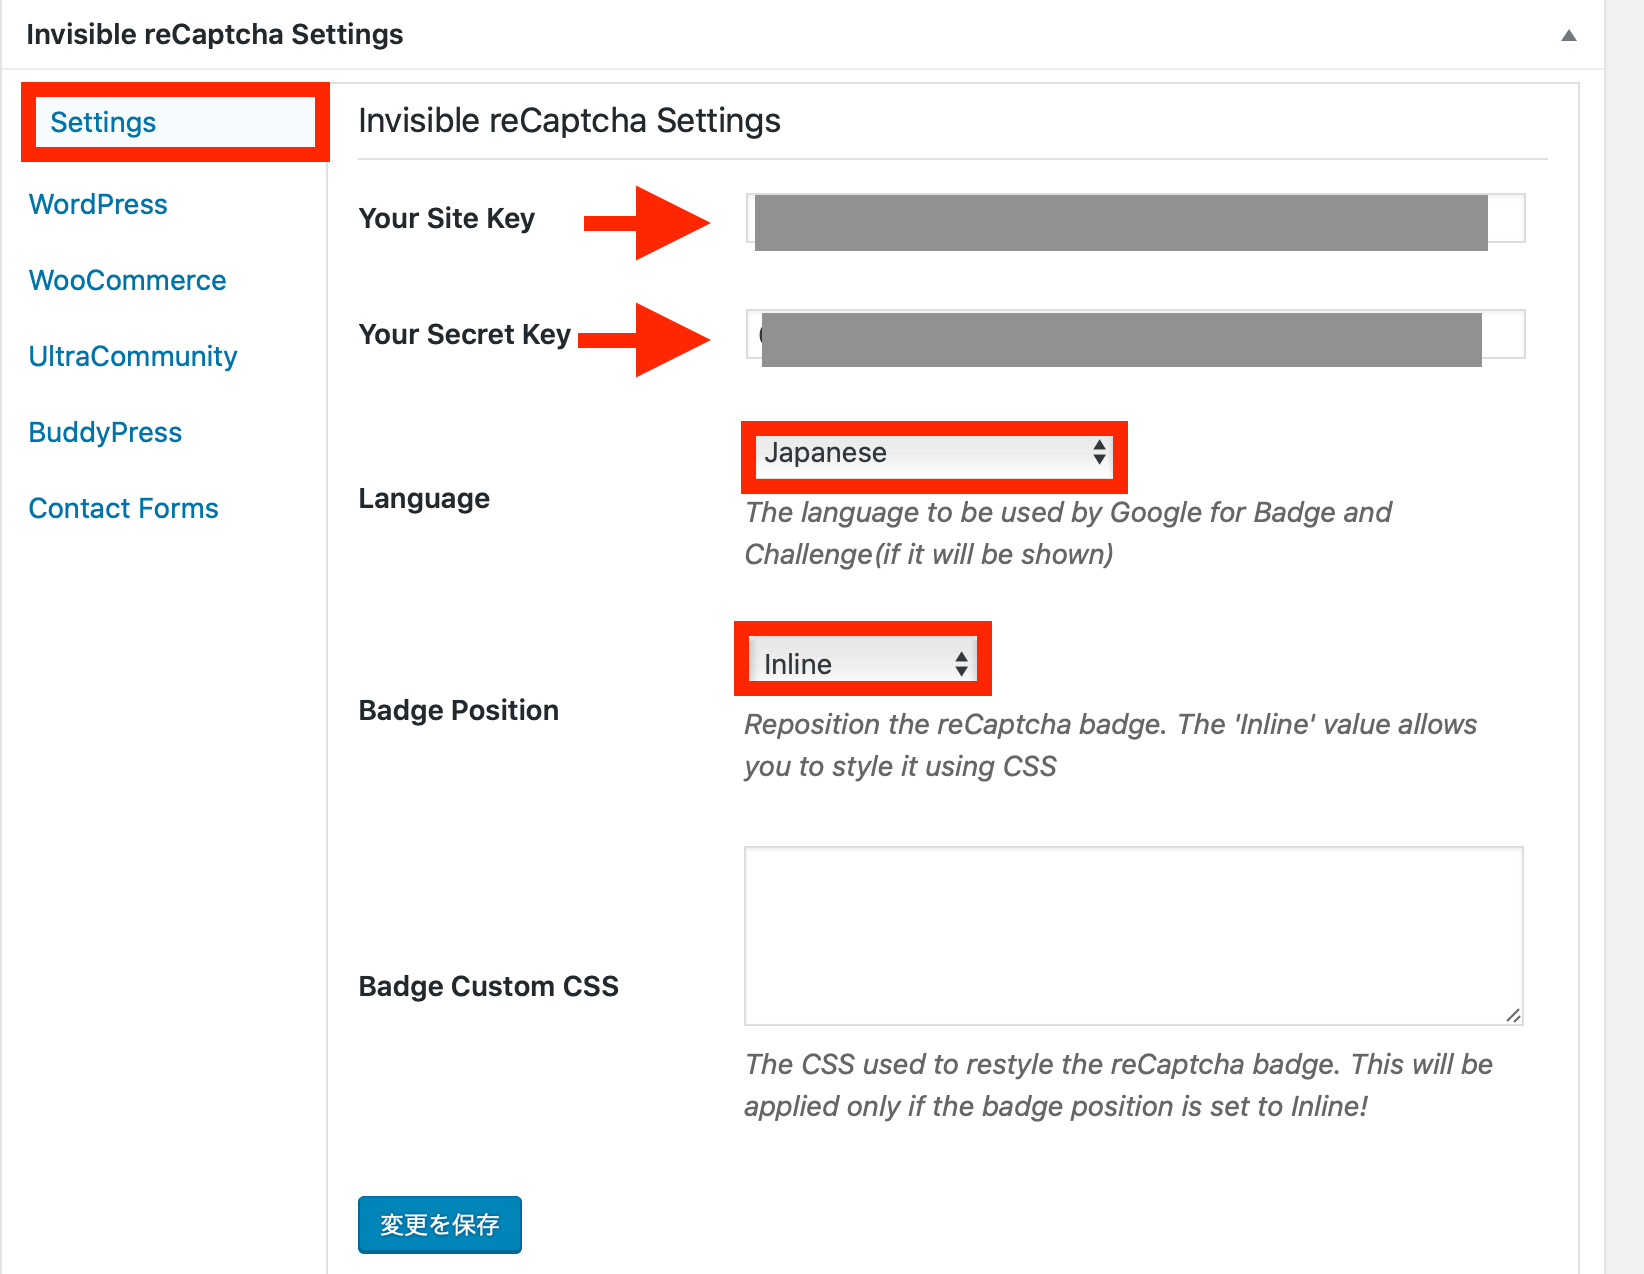Open the WooCommerce tab
Image resolution: width=1644 pixels, height=1274 pixels.
127,280
